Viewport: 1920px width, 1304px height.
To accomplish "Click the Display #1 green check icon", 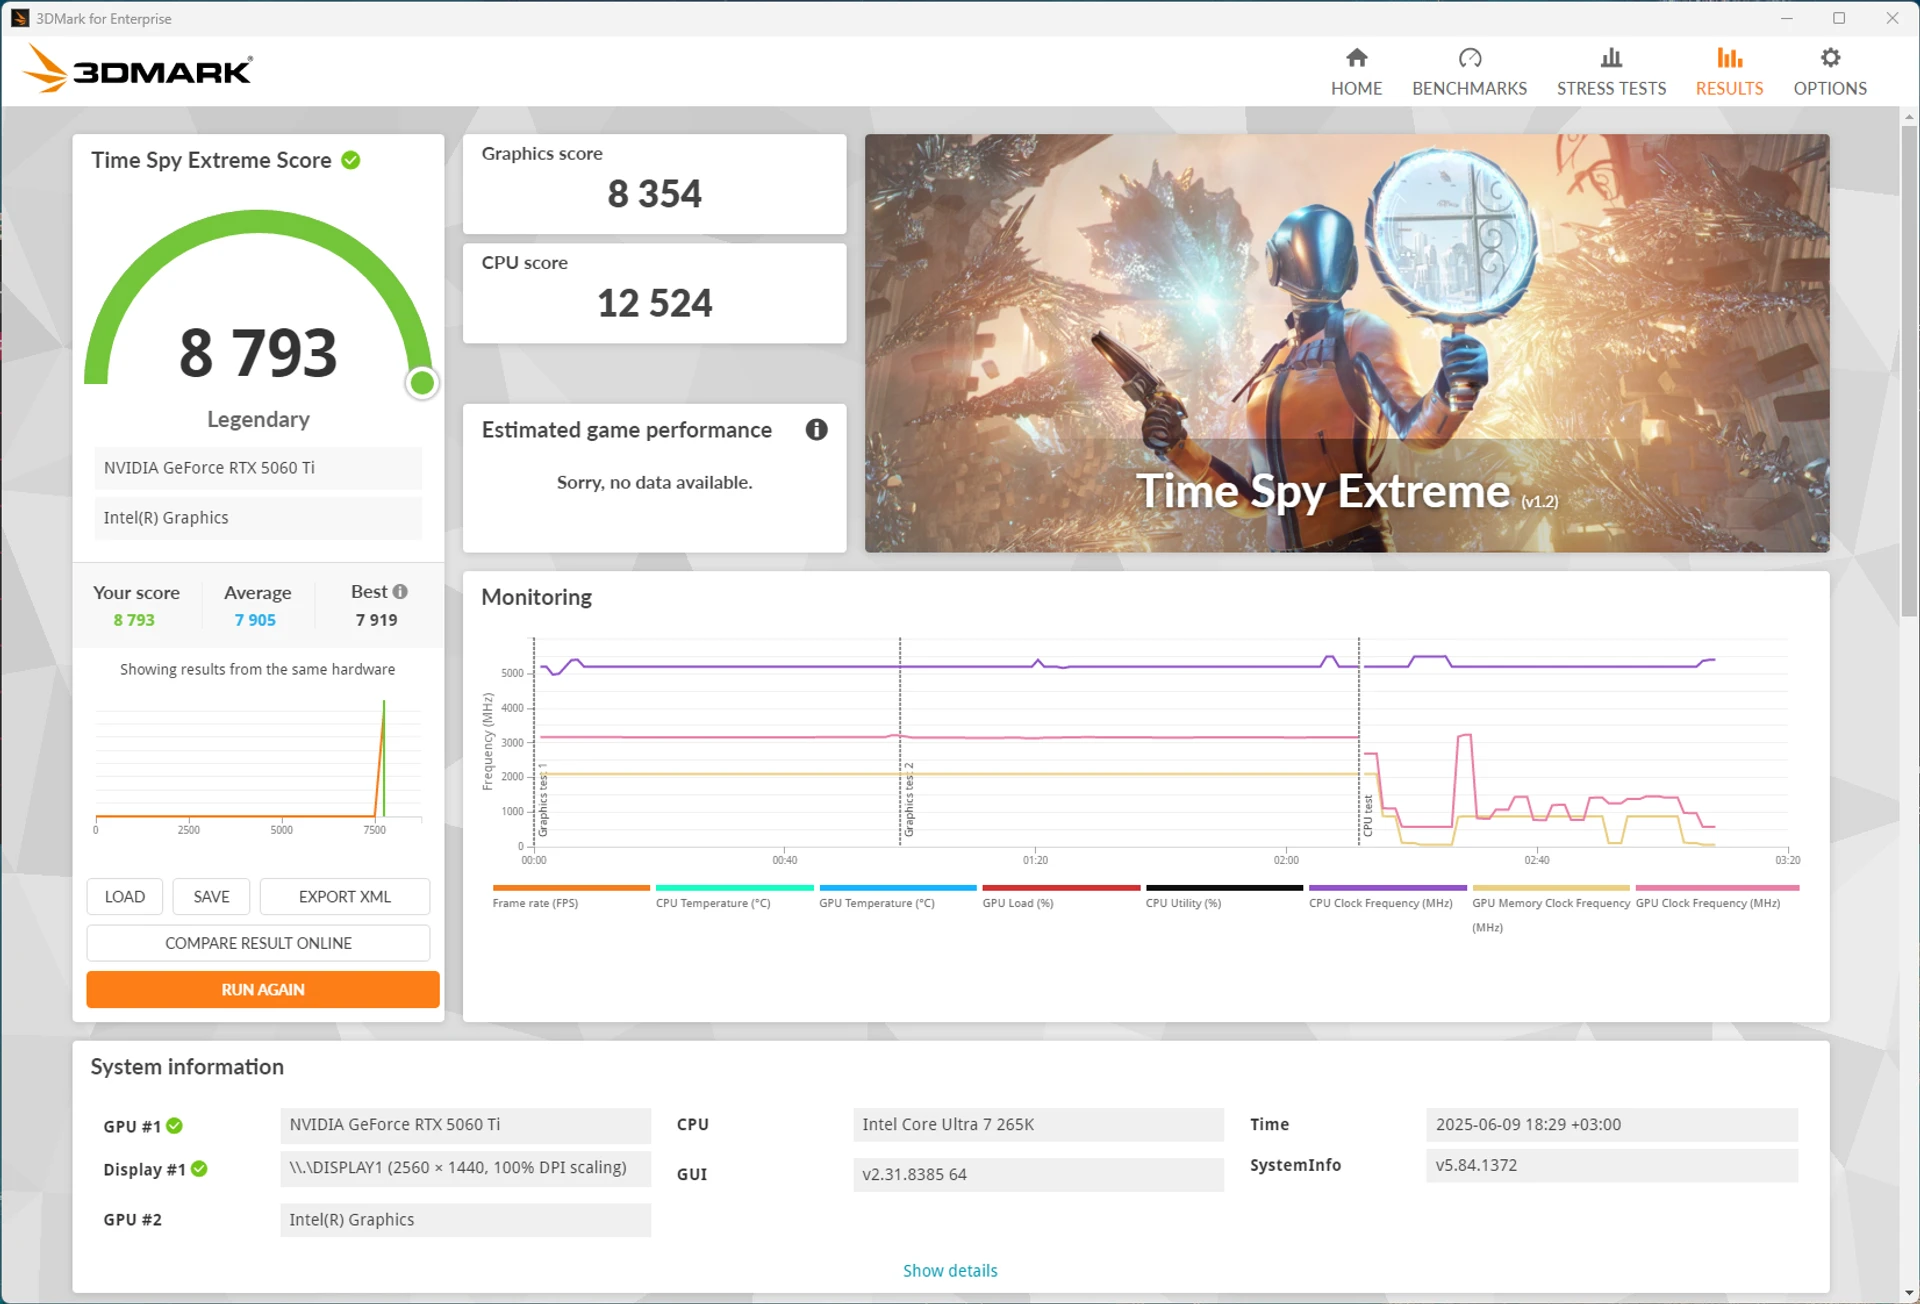I will tap(199, 1169).
